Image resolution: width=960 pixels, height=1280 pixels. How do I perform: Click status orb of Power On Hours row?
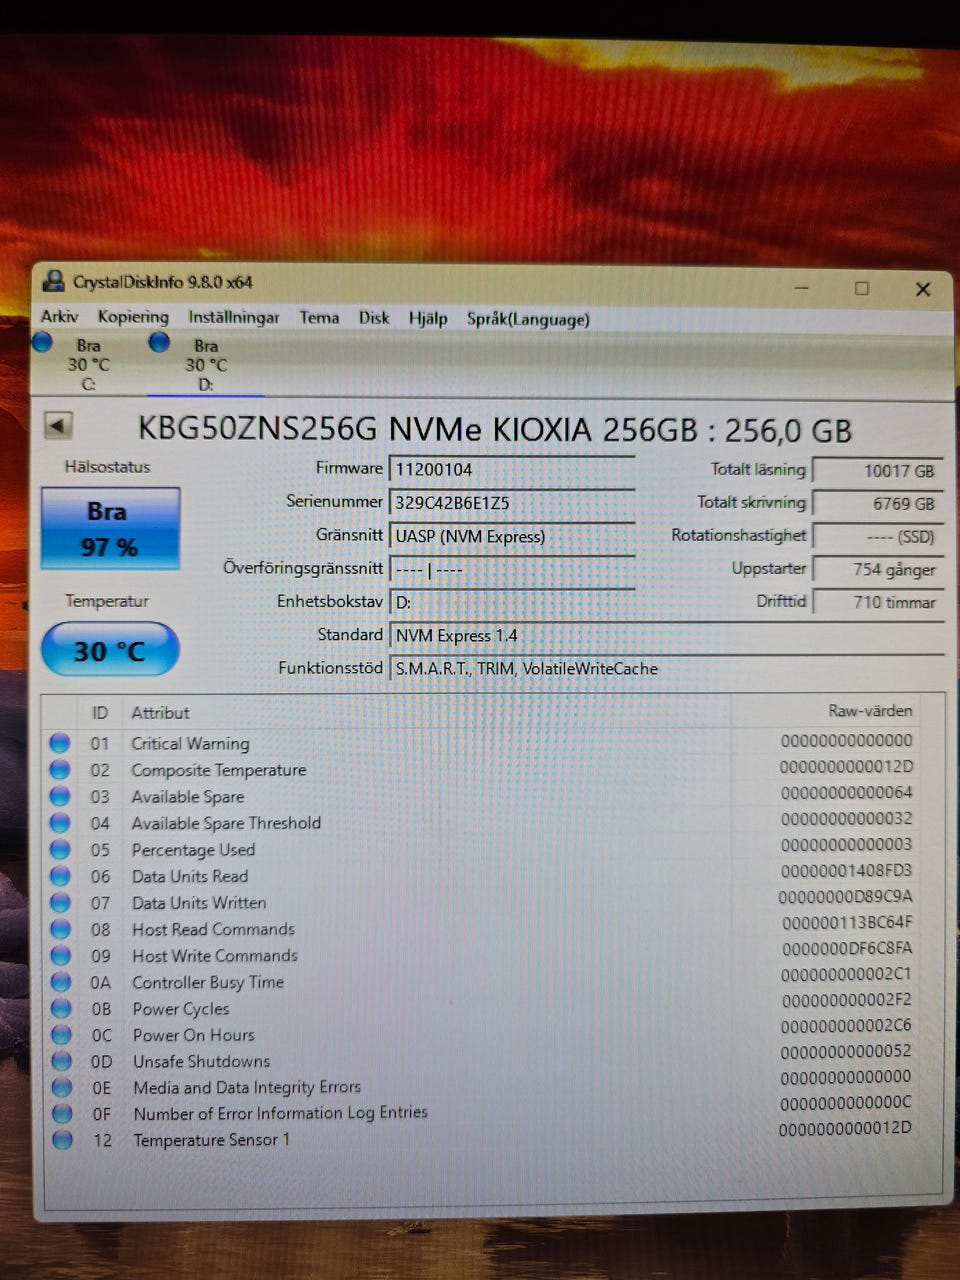pyautogui.click(x=61, y=1035)
